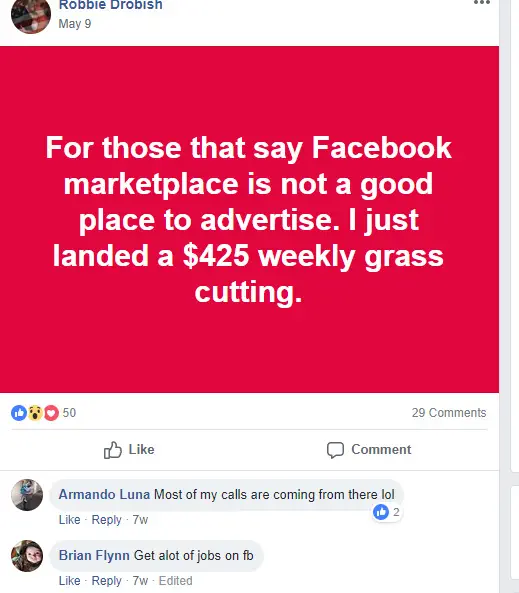
Task: Open the three-dot post options menu
Action: click(x=482, y=3)
